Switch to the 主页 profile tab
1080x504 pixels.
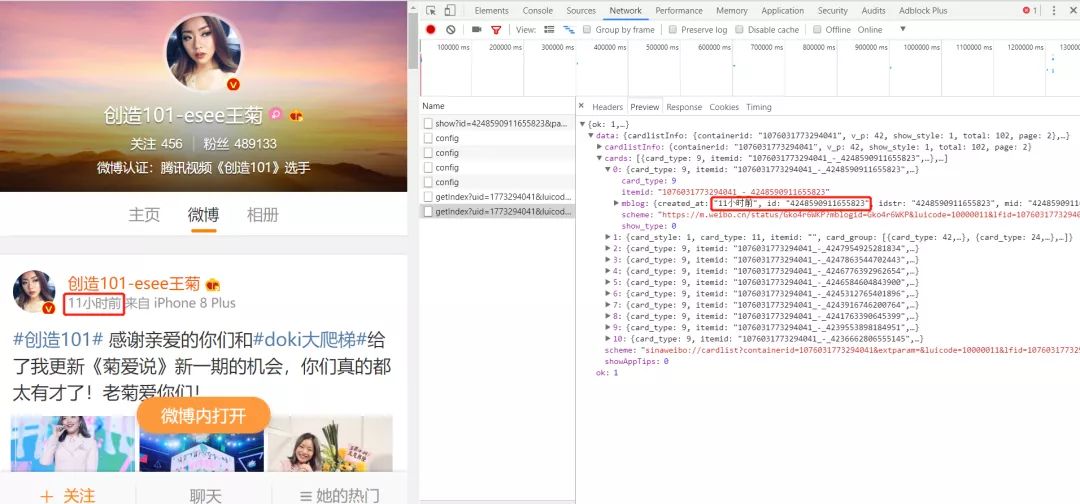[x=144, y=215]
